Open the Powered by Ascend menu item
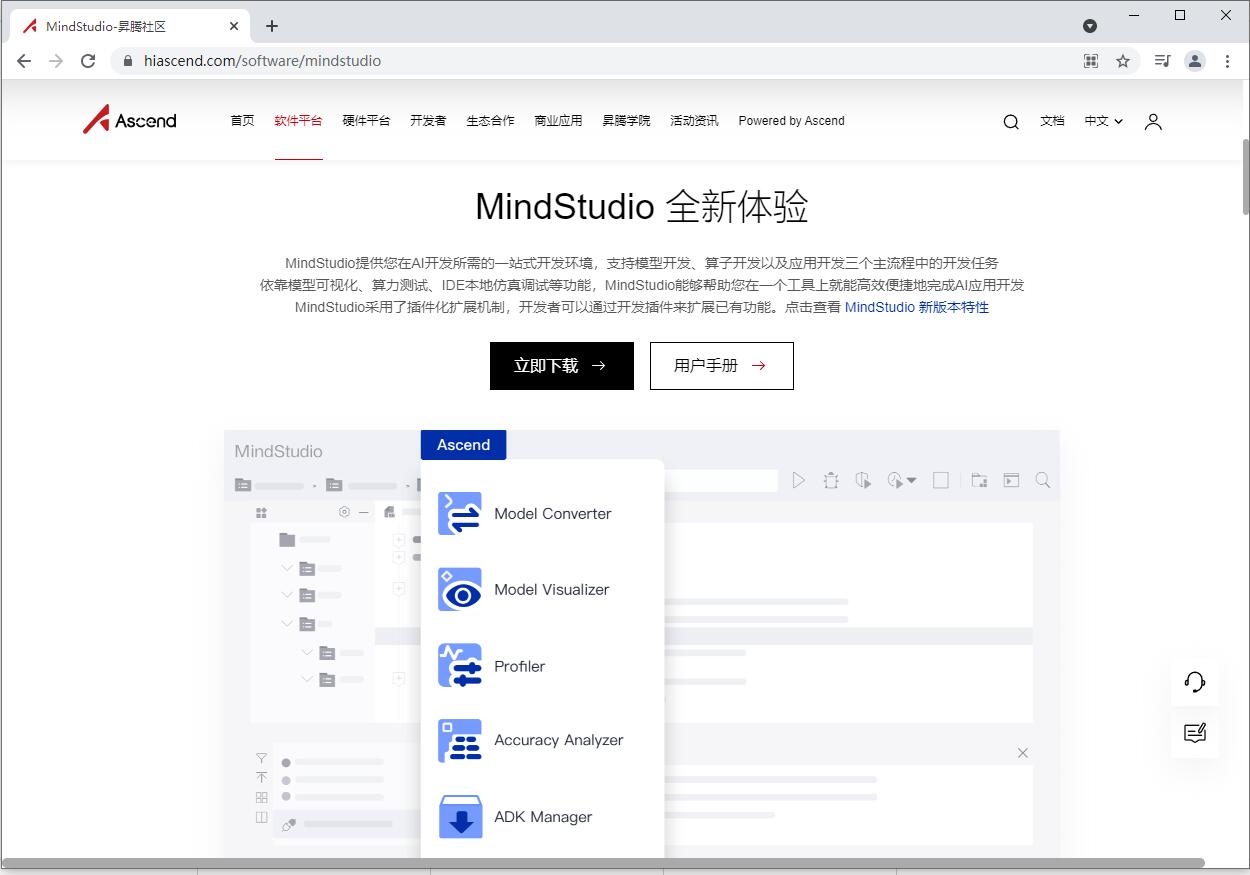 coord(791,121)
